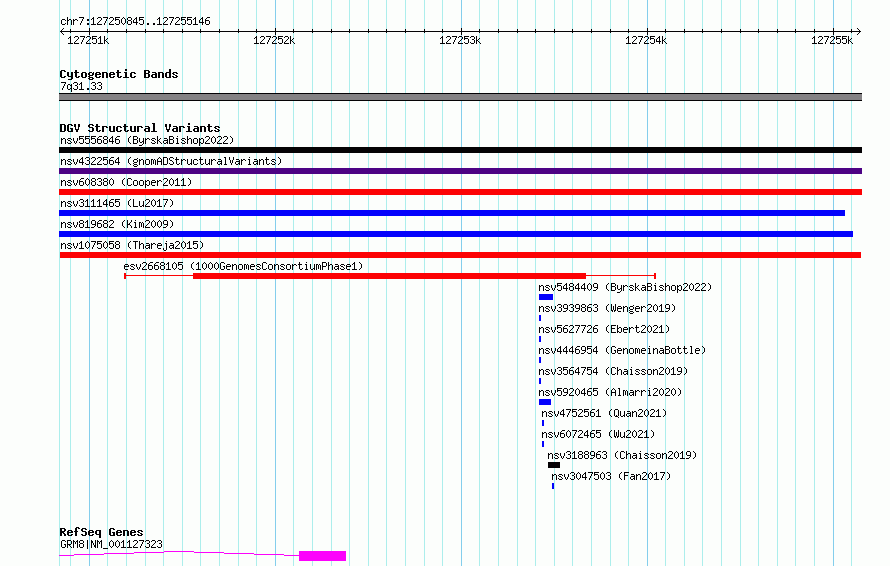The image size is (890, 566).
Task: Click the chr7:127250845..127255146 coordinate label
Action: (x=135, y=22)
